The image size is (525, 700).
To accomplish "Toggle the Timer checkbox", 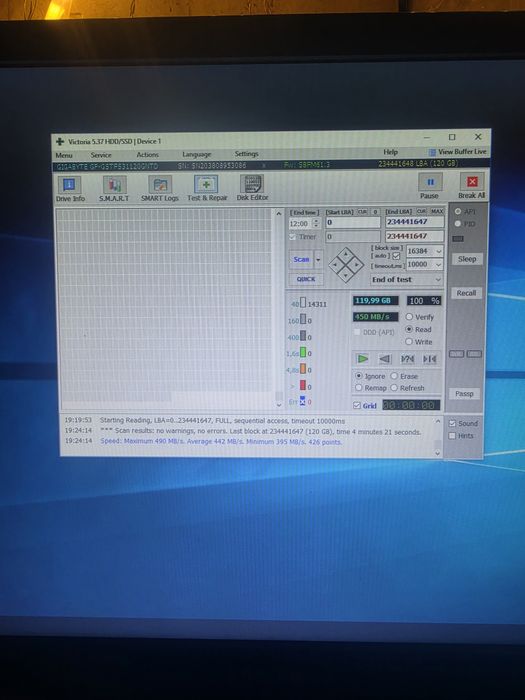I will (x=293, y=237).
